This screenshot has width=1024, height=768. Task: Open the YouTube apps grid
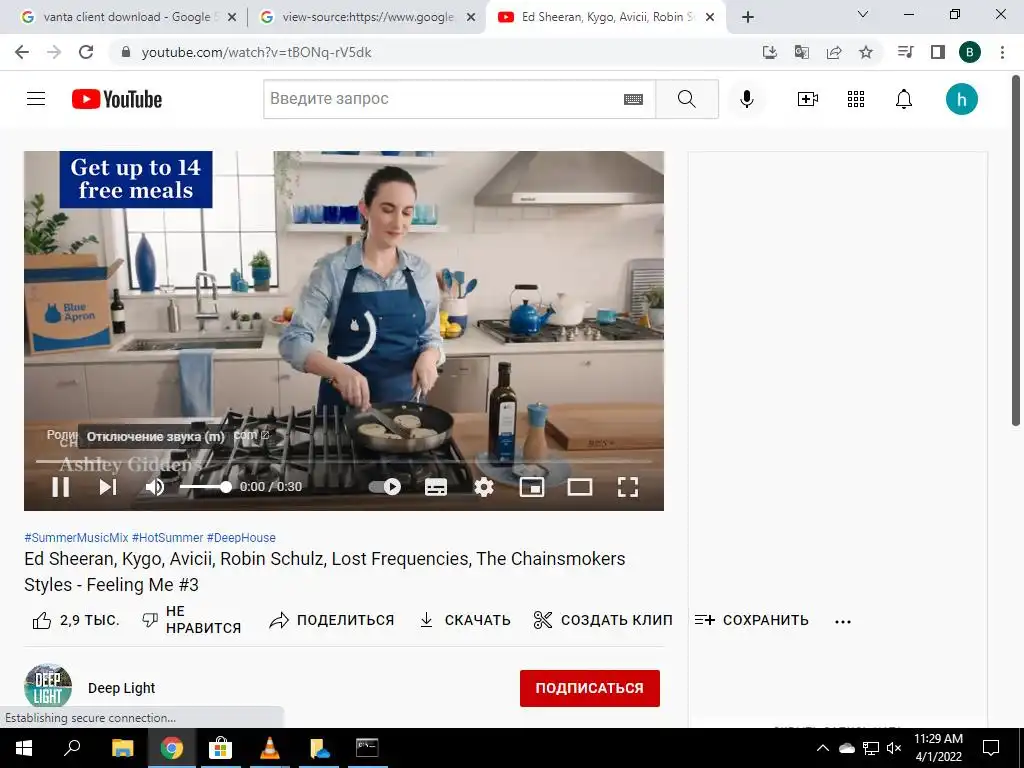(856, 99)
